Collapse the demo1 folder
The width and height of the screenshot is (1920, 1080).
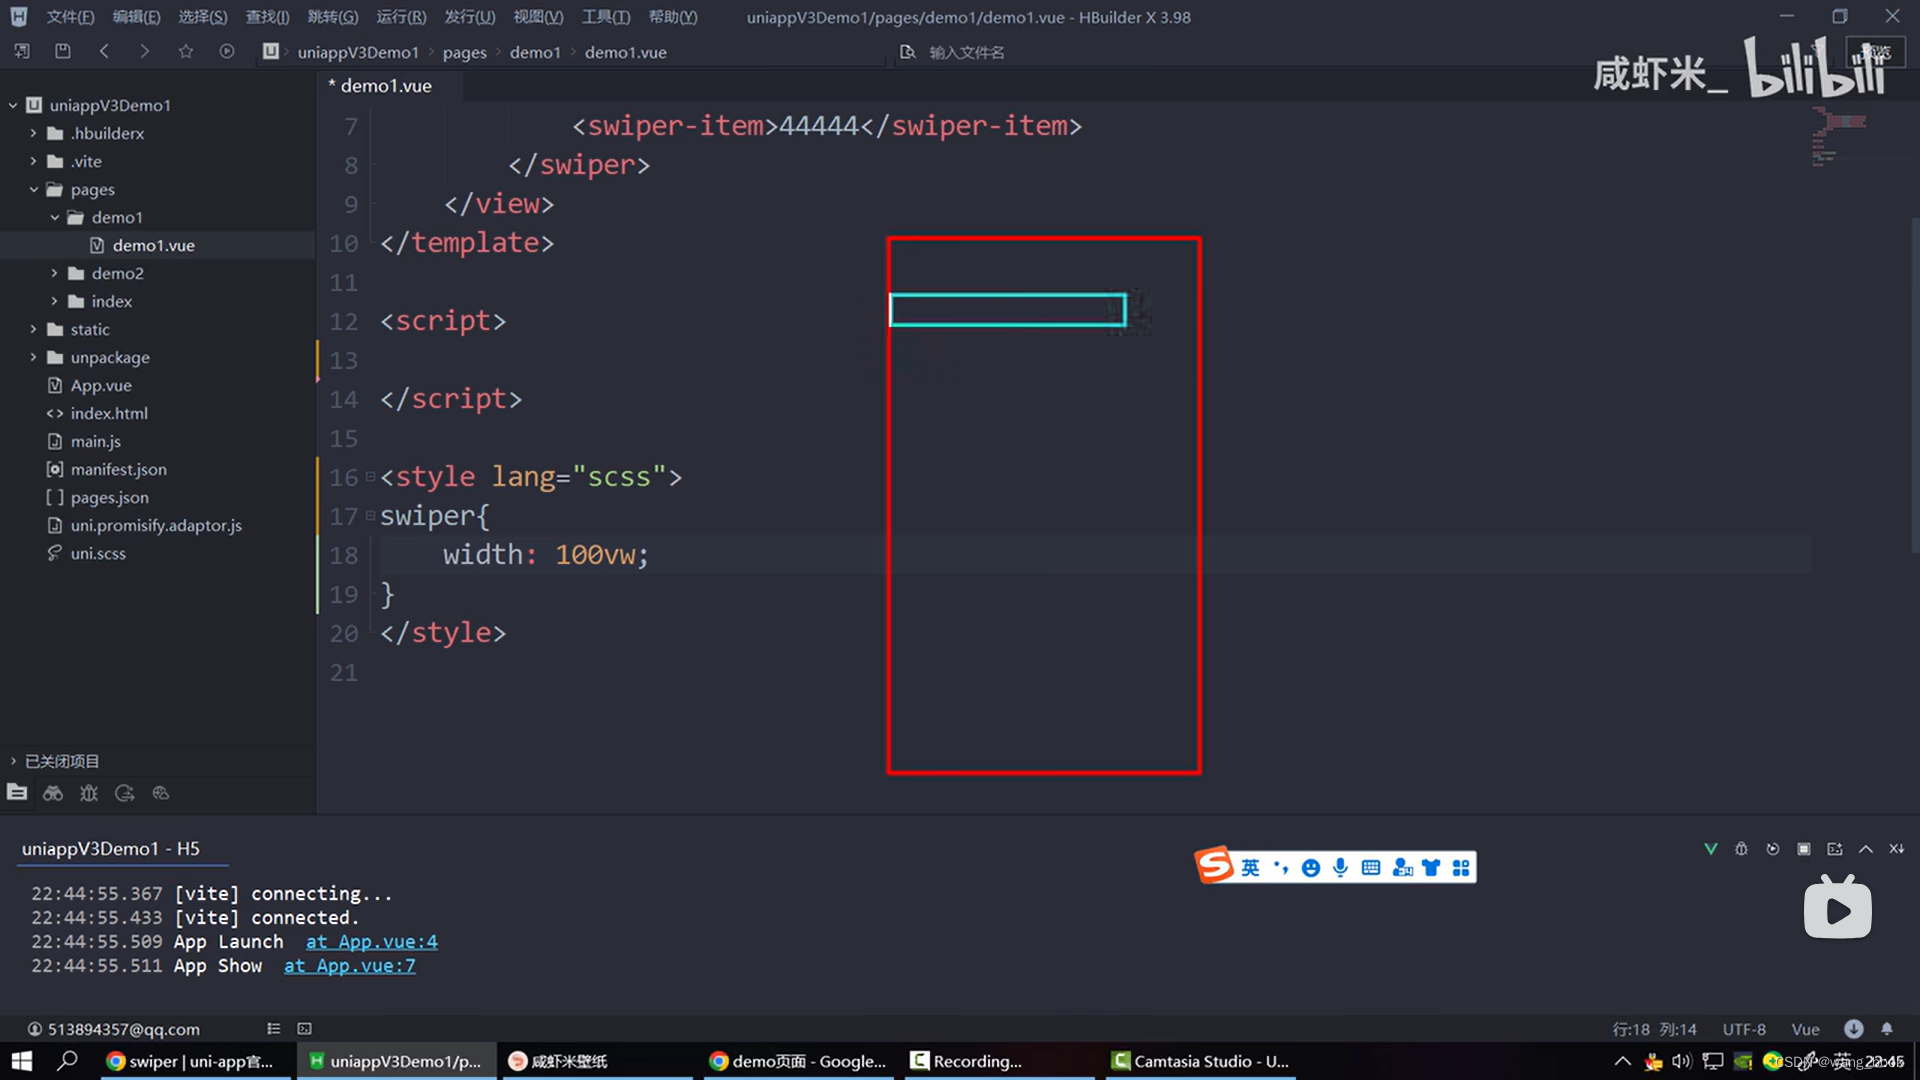pyautogui.click(x=54, y=217)
